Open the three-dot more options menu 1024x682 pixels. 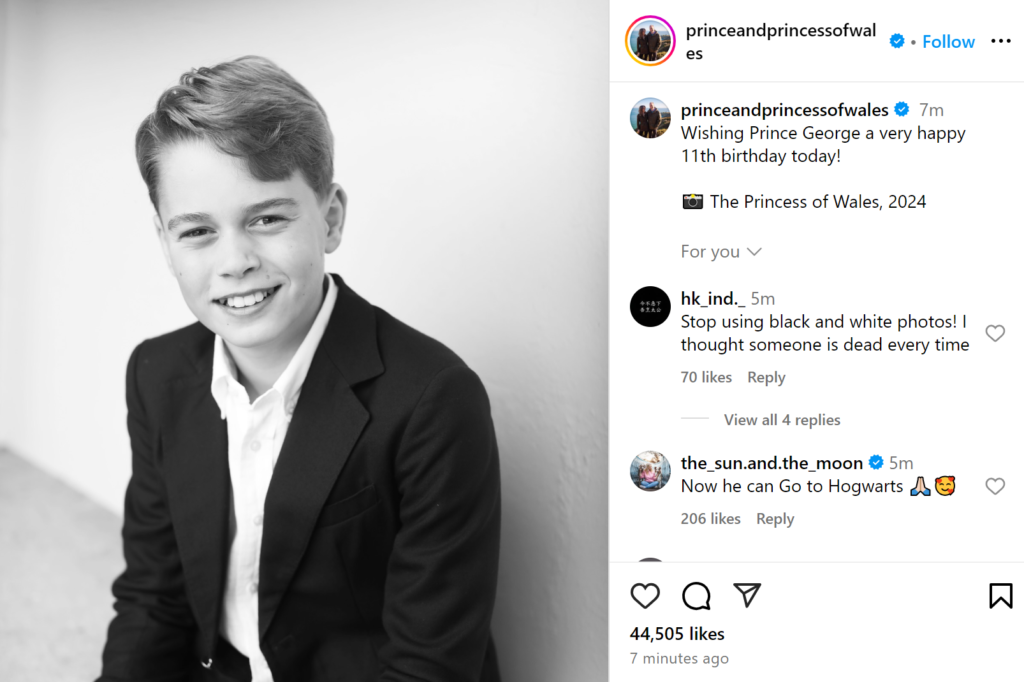[x=1000, y=41]
